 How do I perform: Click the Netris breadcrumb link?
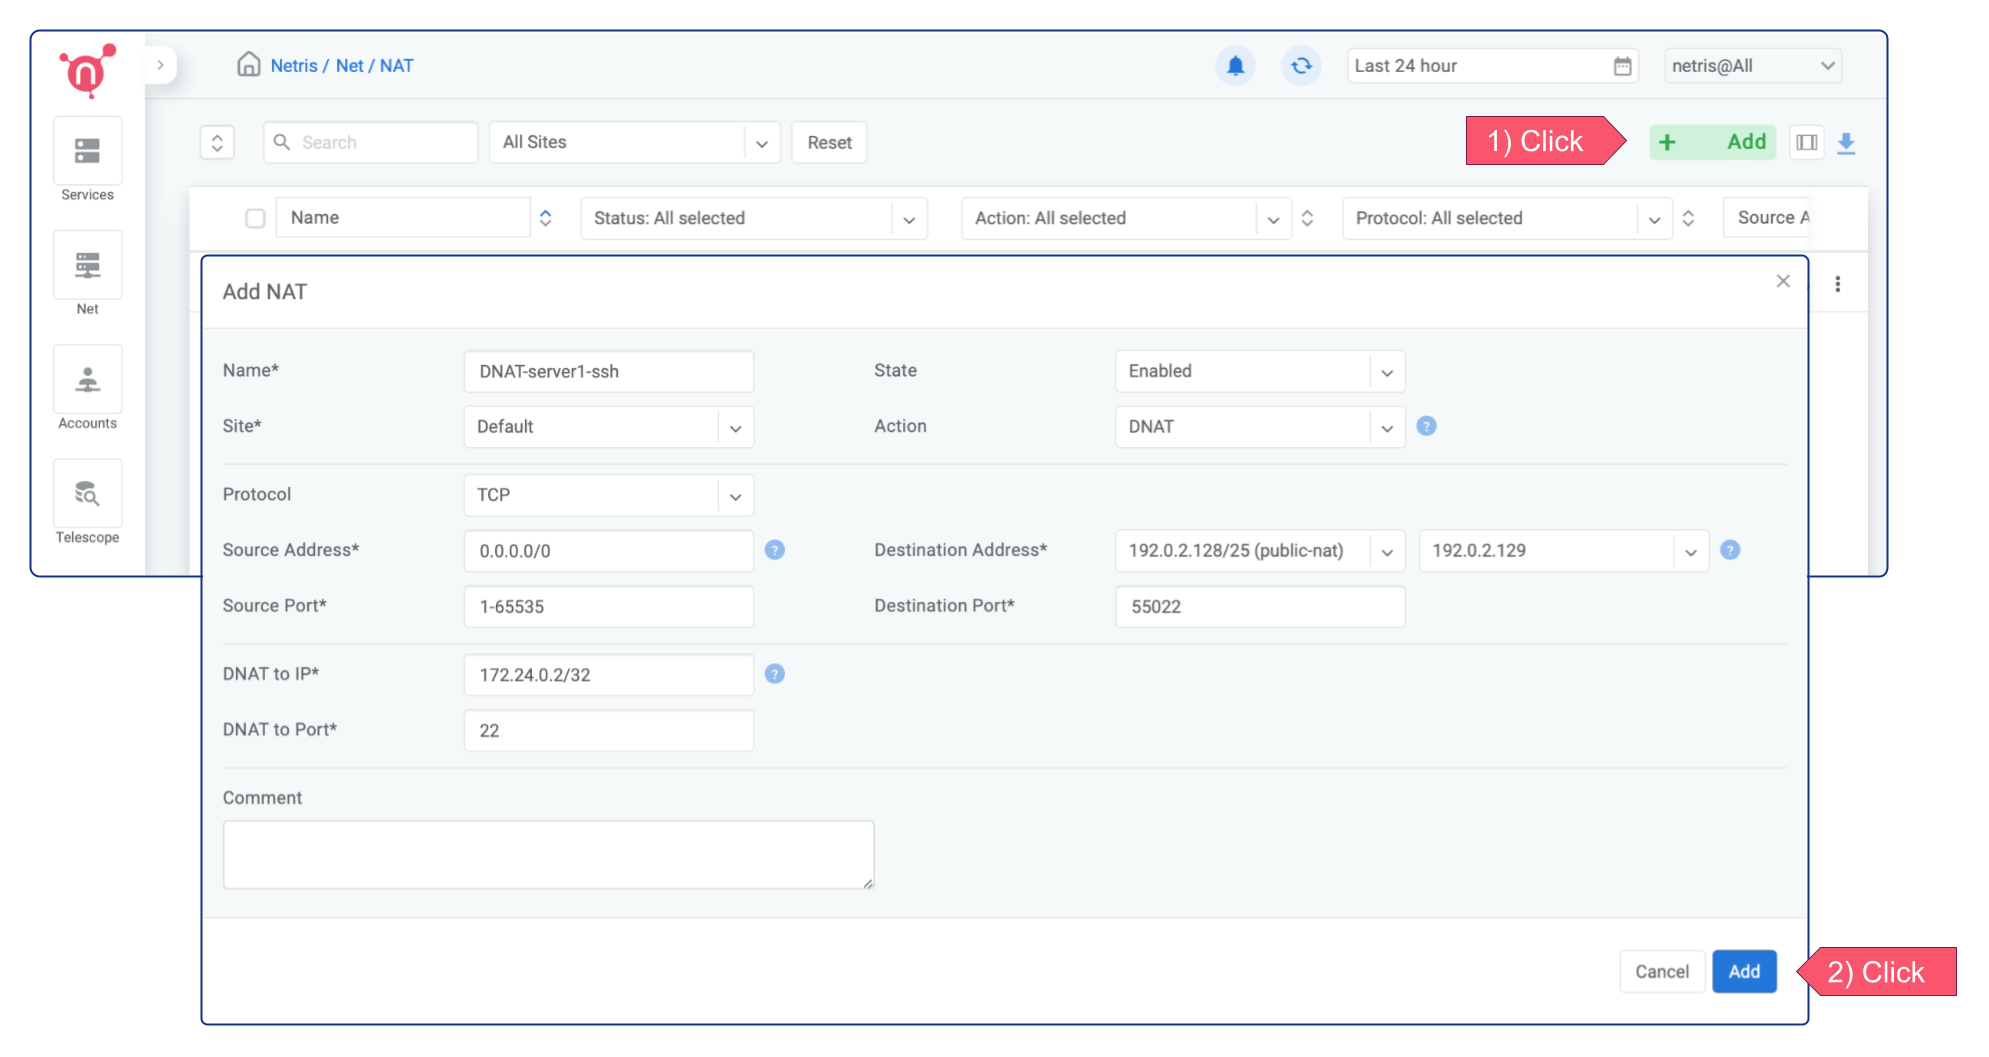pyautogui.click(x=293, y=66)
